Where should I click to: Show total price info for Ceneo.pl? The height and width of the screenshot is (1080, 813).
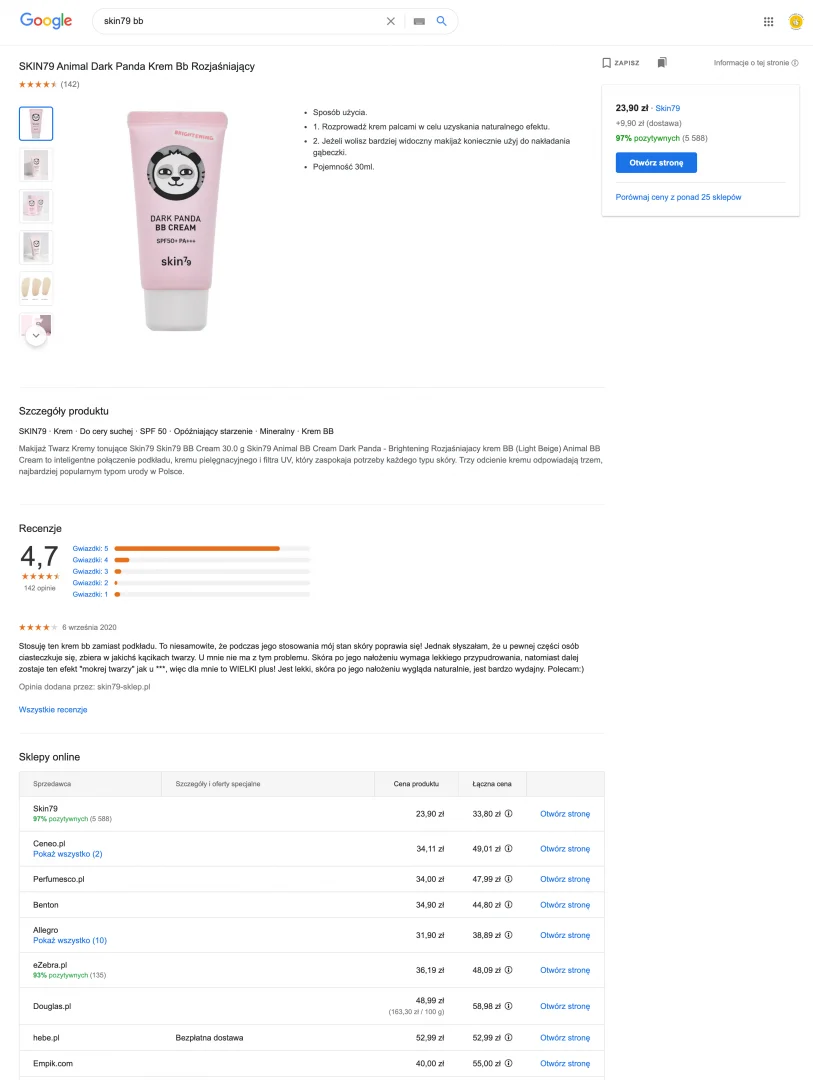click(508, 849)
